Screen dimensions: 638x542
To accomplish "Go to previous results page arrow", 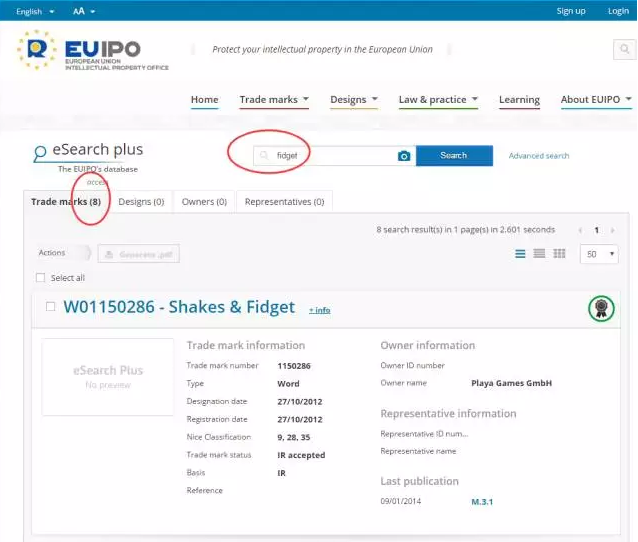I will pos(580,230).
